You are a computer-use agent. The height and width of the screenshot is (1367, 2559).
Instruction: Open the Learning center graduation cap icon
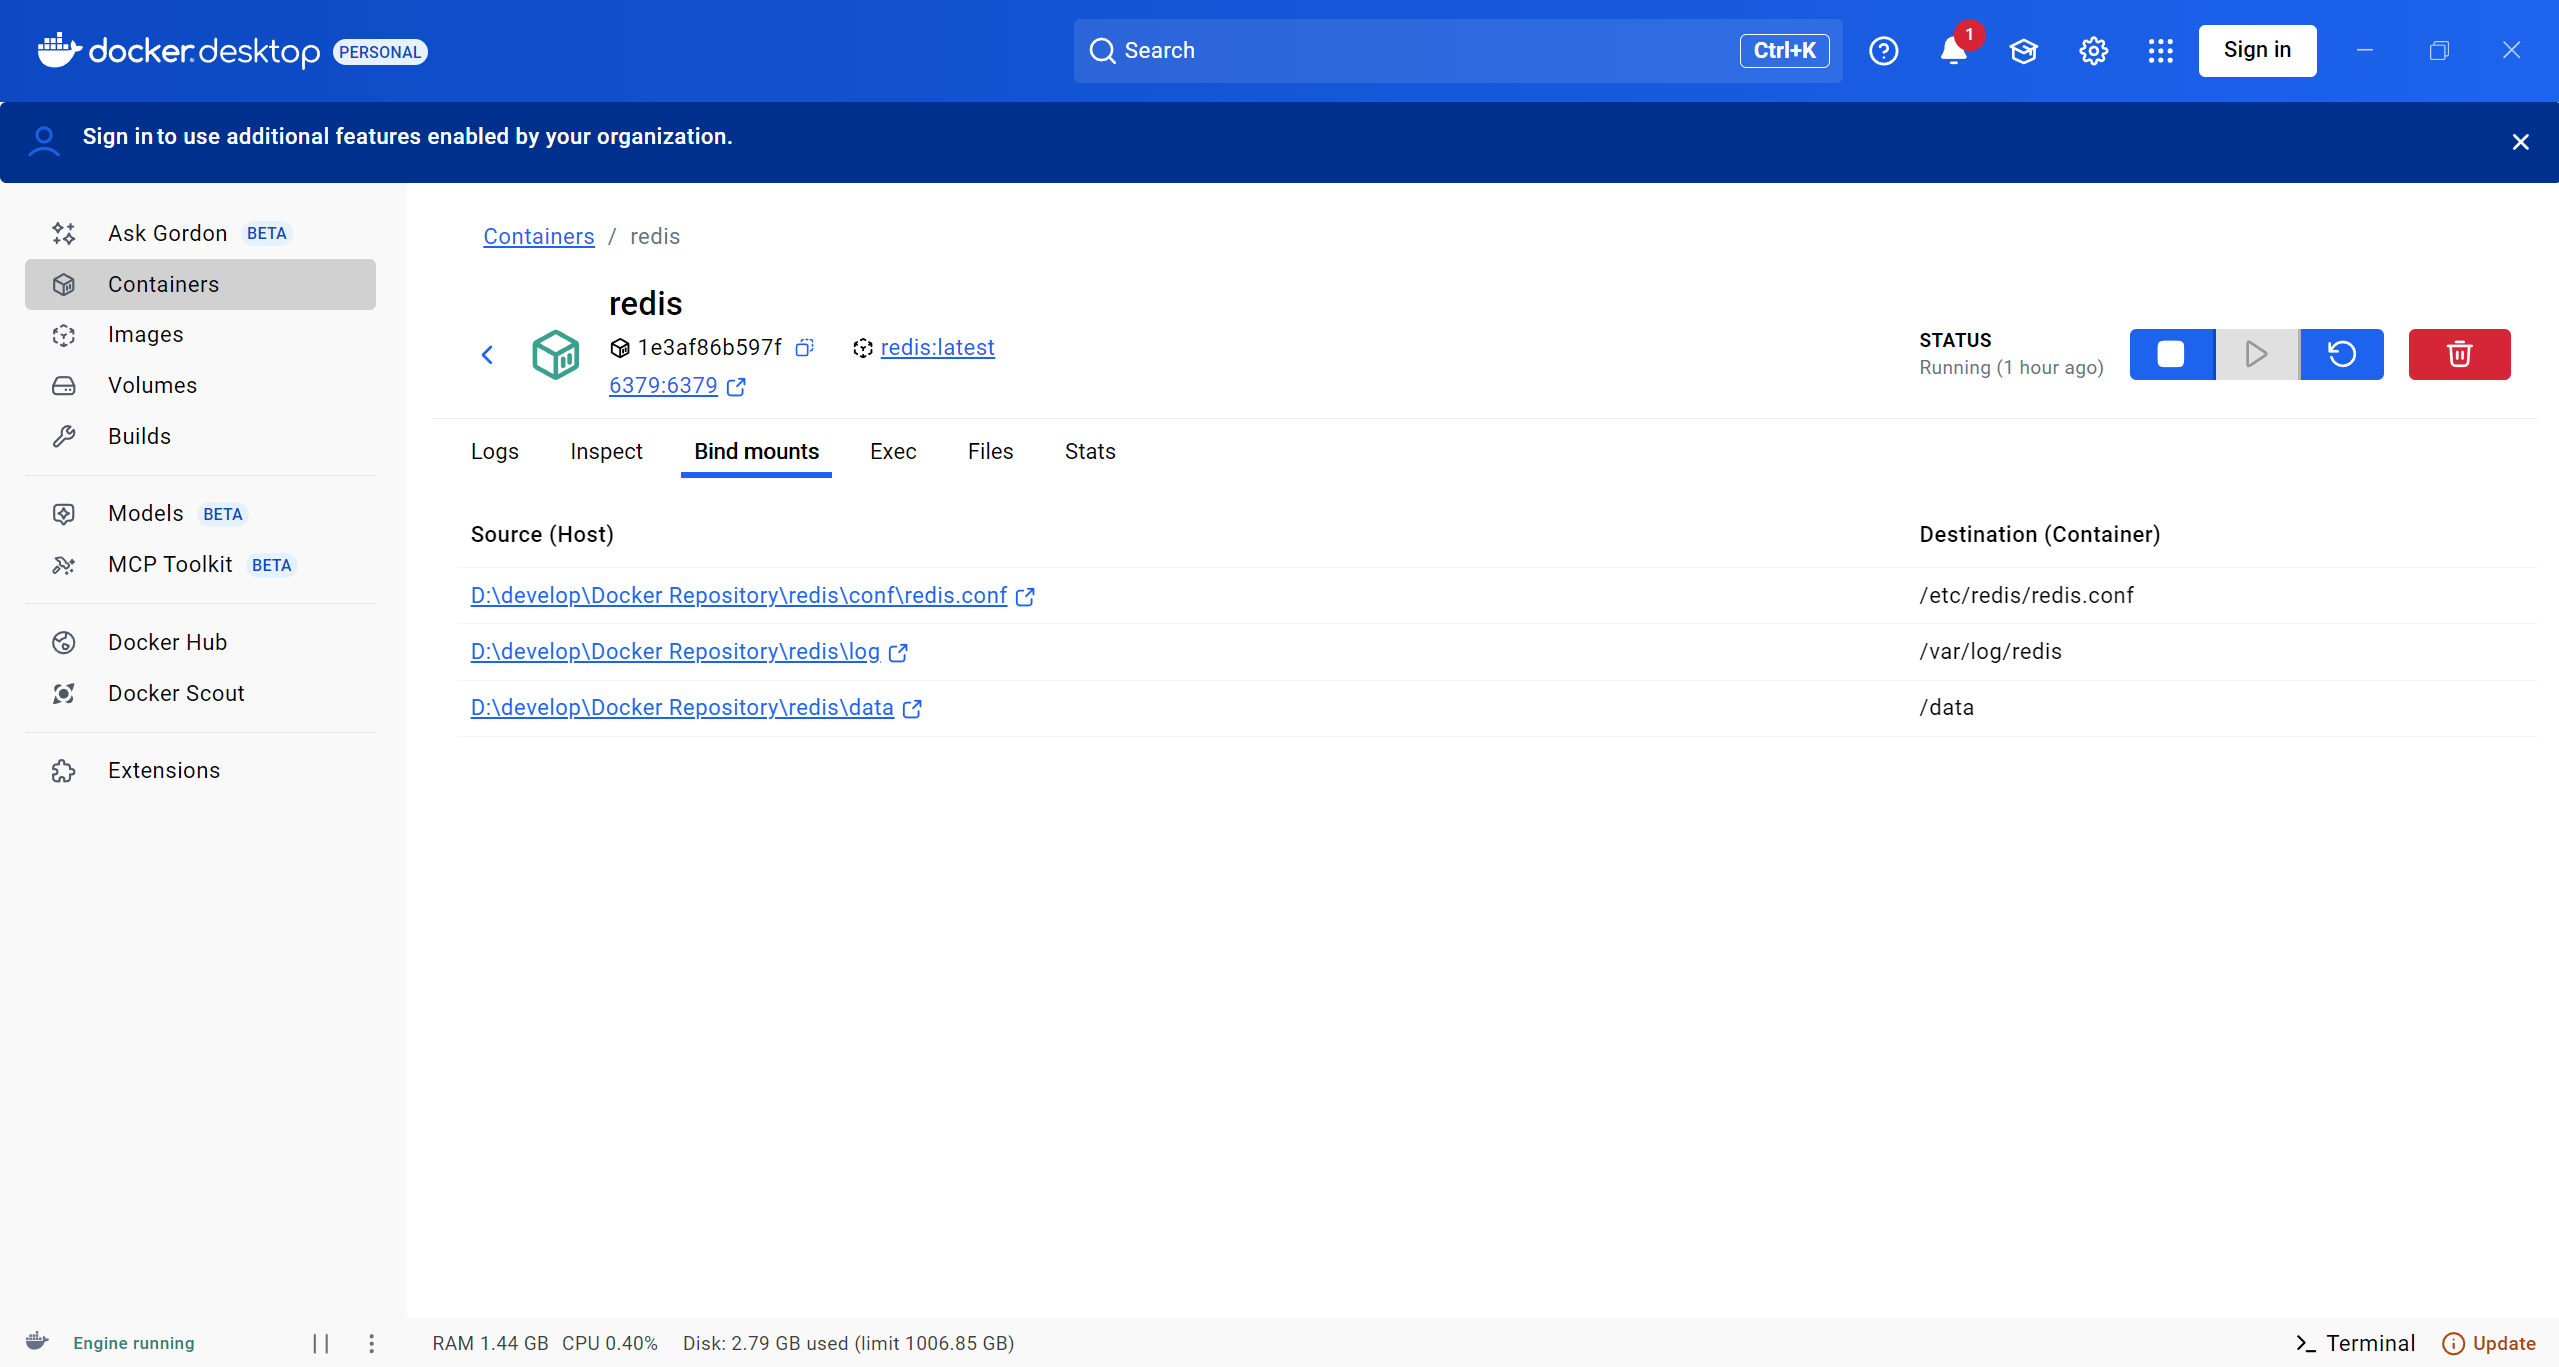(x=2023, y=51)
